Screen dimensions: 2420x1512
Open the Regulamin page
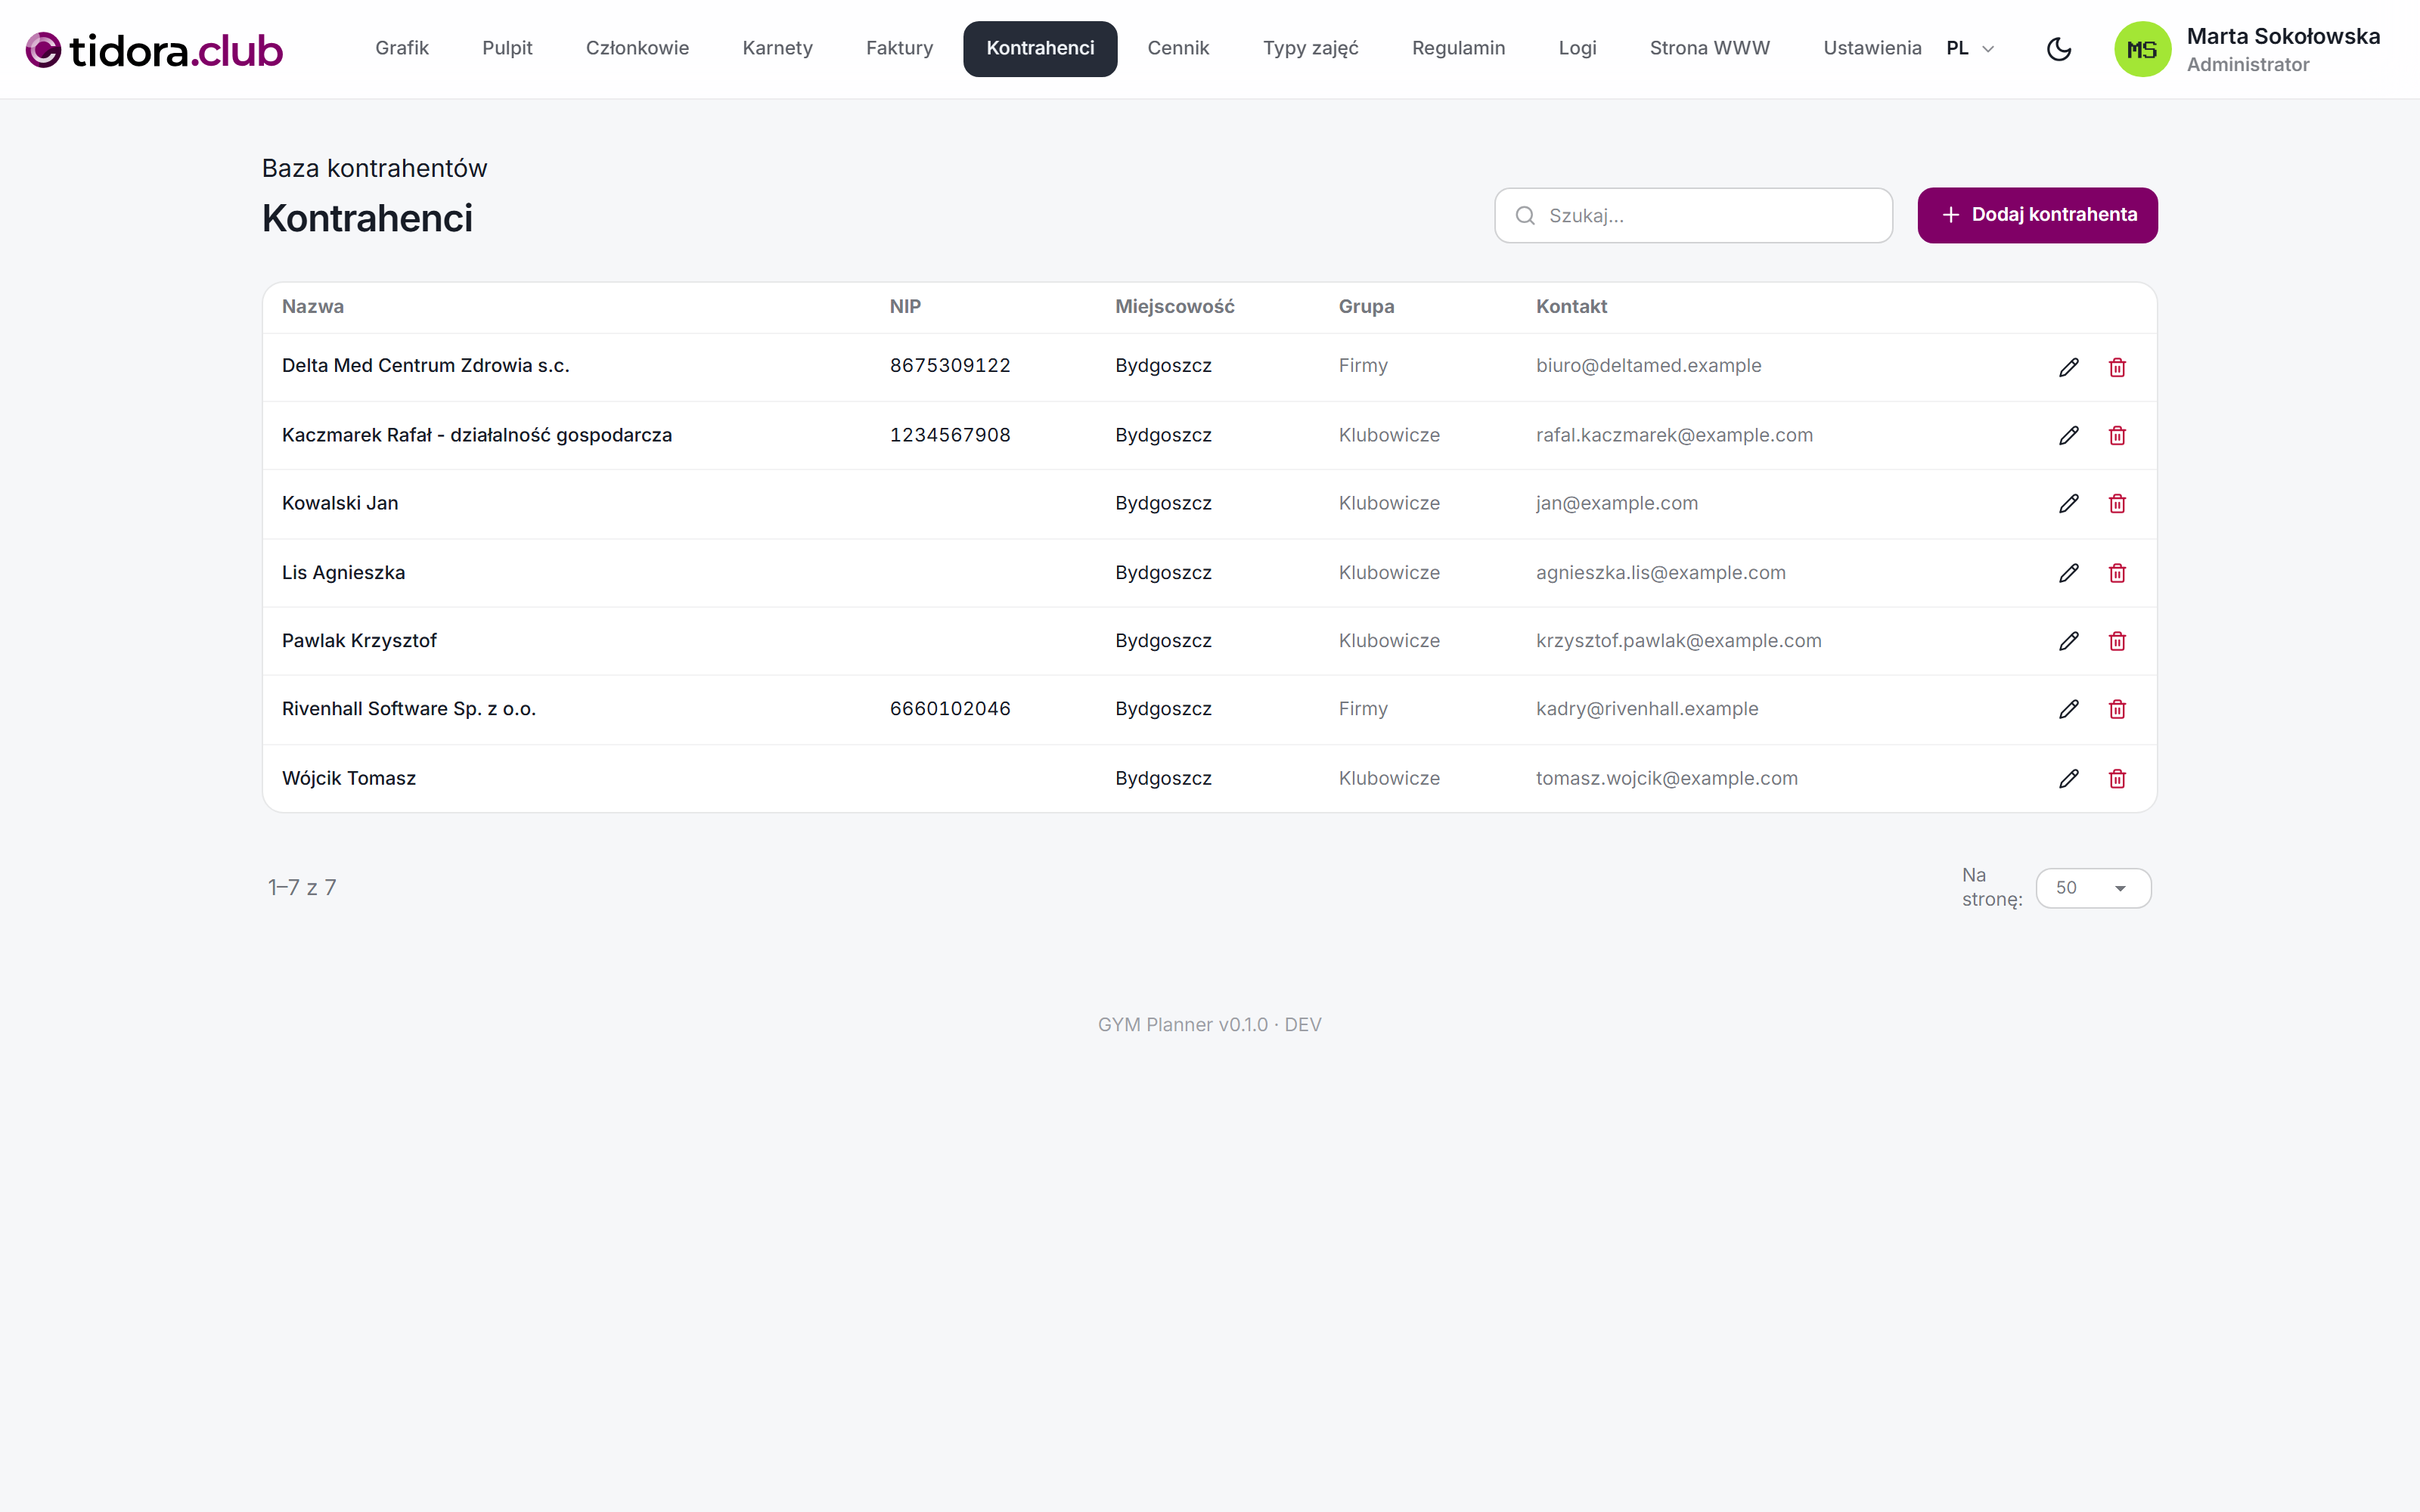(1458, 48)
